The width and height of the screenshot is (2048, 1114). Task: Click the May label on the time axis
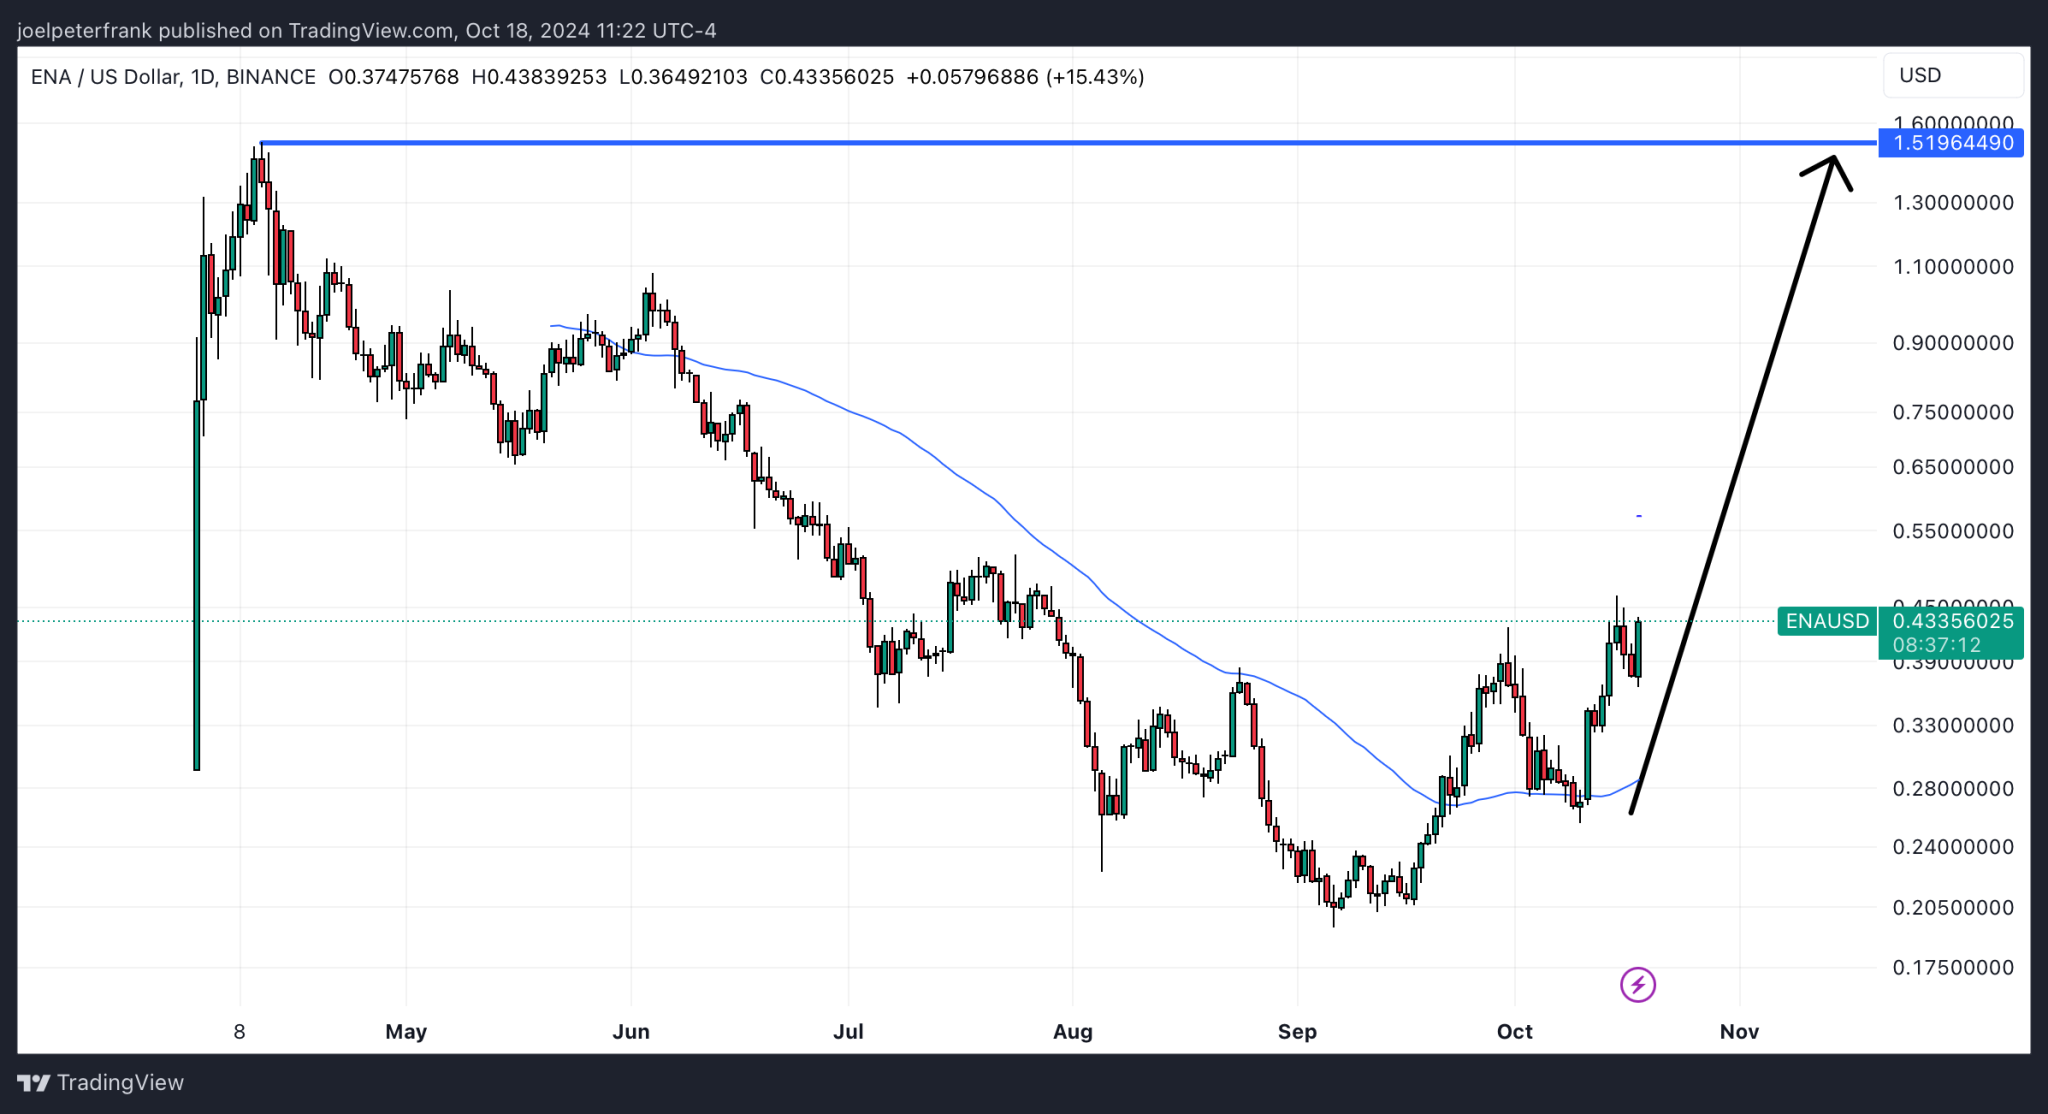[406, 1031]
